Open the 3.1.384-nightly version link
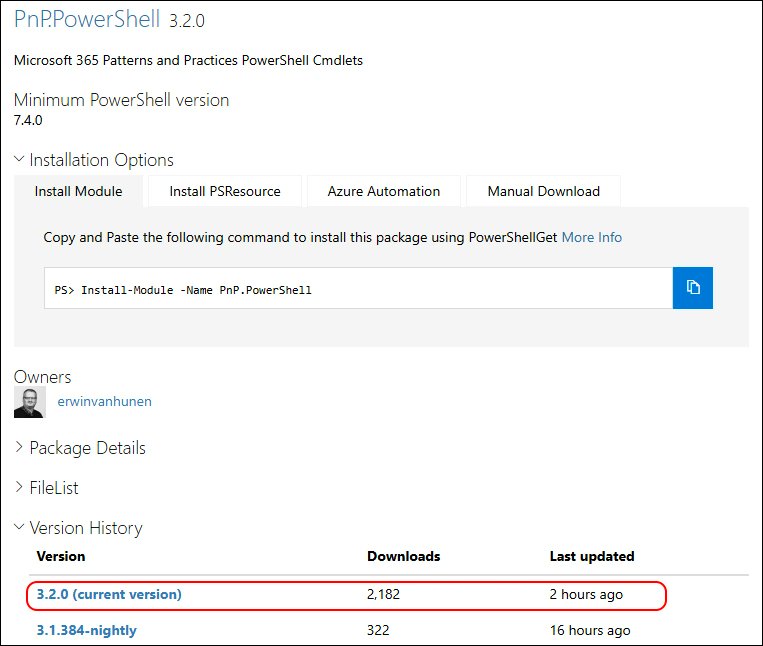This screenshot has width=763, height=646. click(x=87, y=630)
